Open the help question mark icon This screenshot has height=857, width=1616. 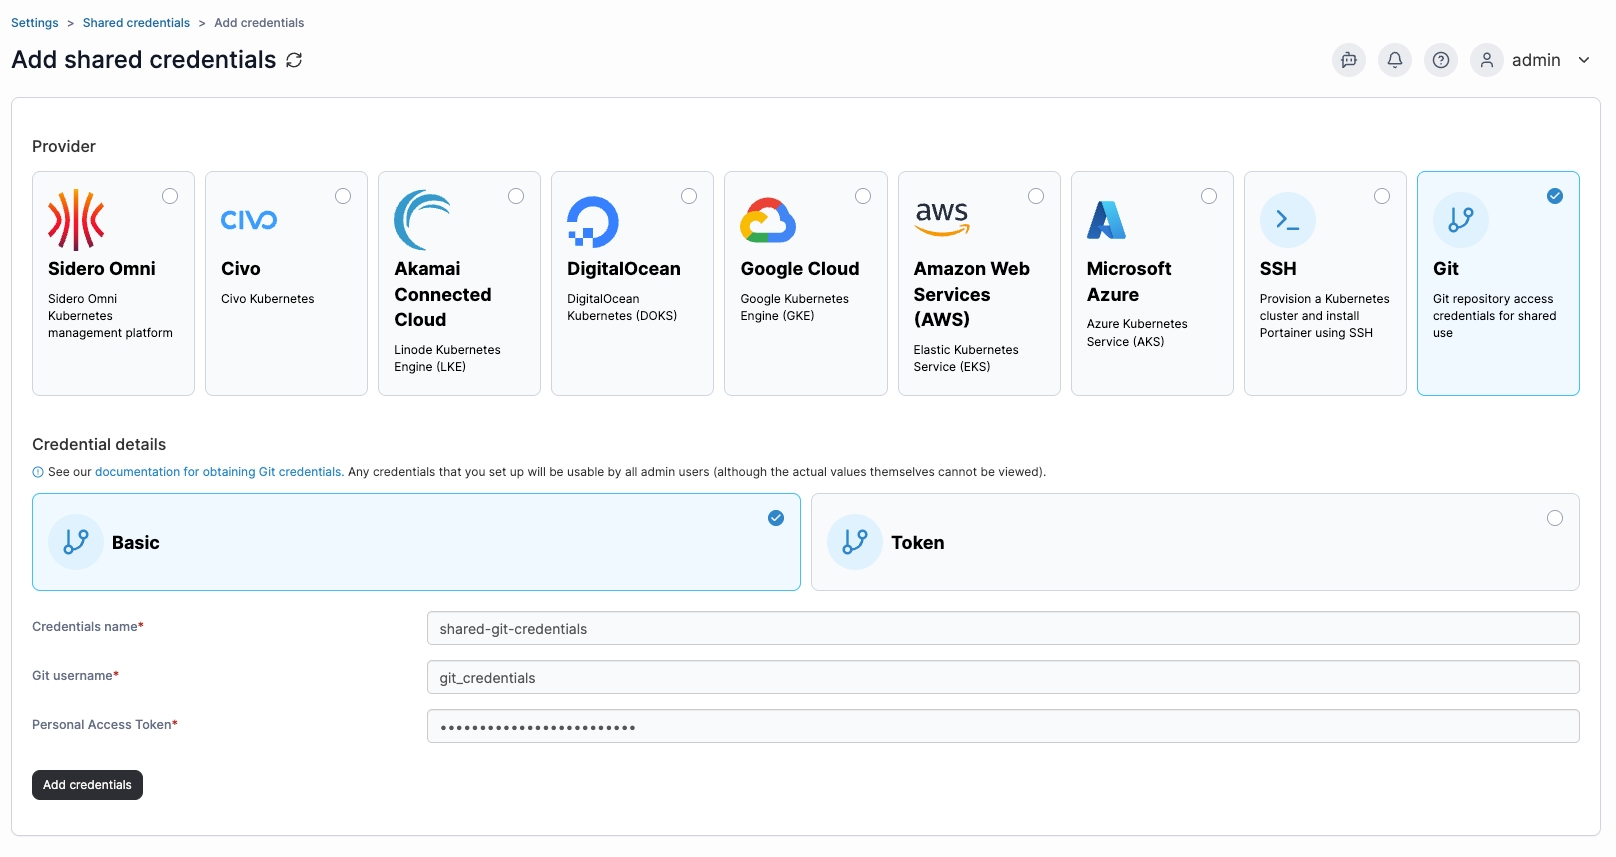pyautogui.click(x=1440, y=60)
